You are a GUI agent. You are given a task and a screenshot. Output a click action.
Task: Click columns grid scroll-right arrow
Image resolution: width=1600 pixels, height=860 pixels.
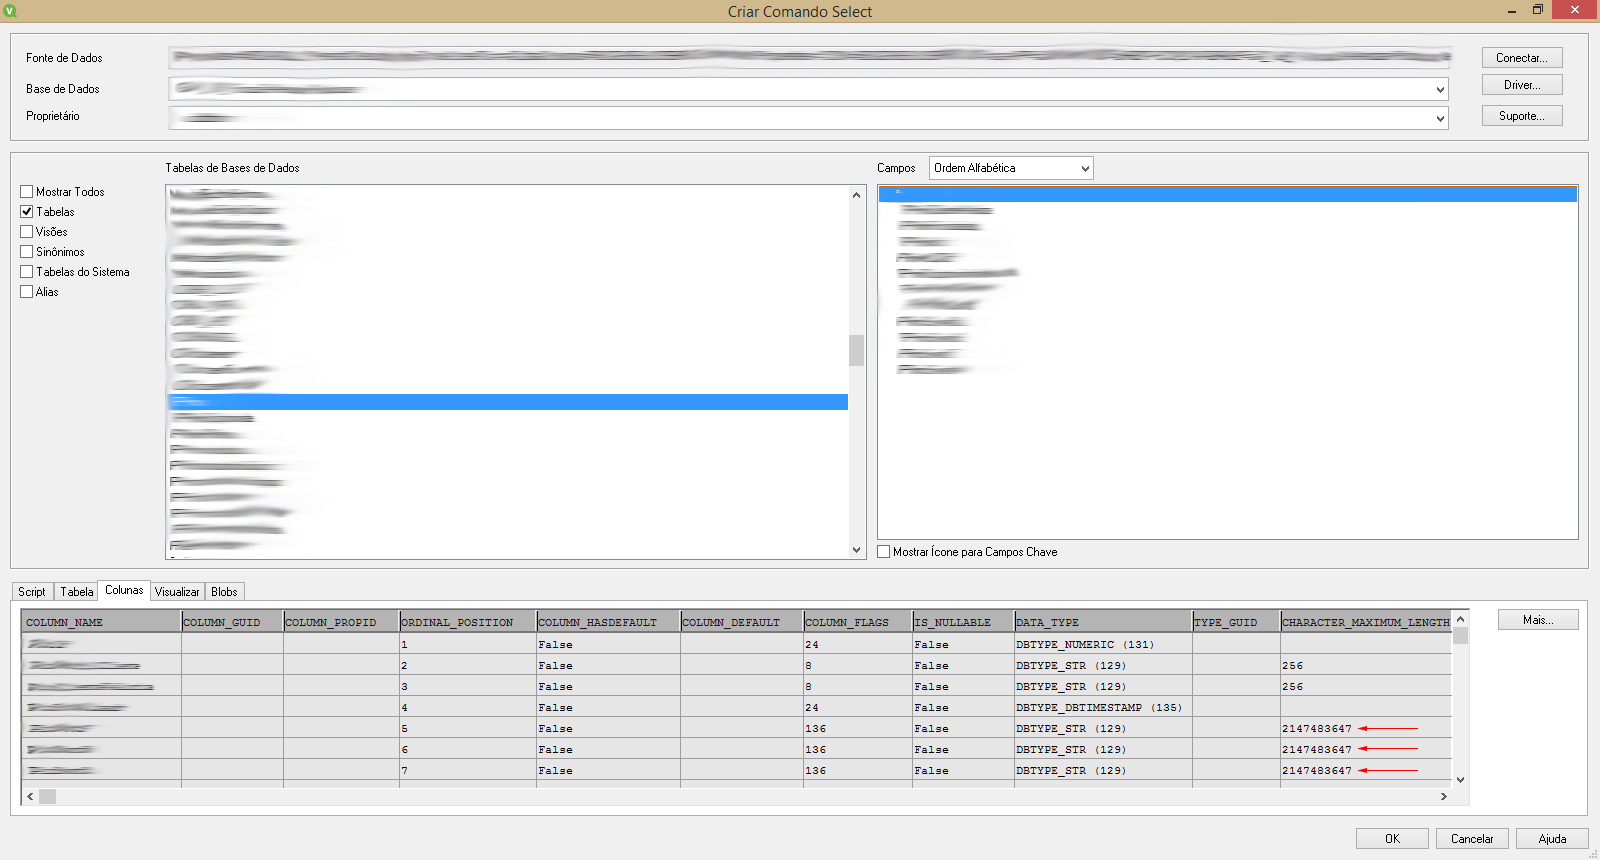click(1443, 796)
